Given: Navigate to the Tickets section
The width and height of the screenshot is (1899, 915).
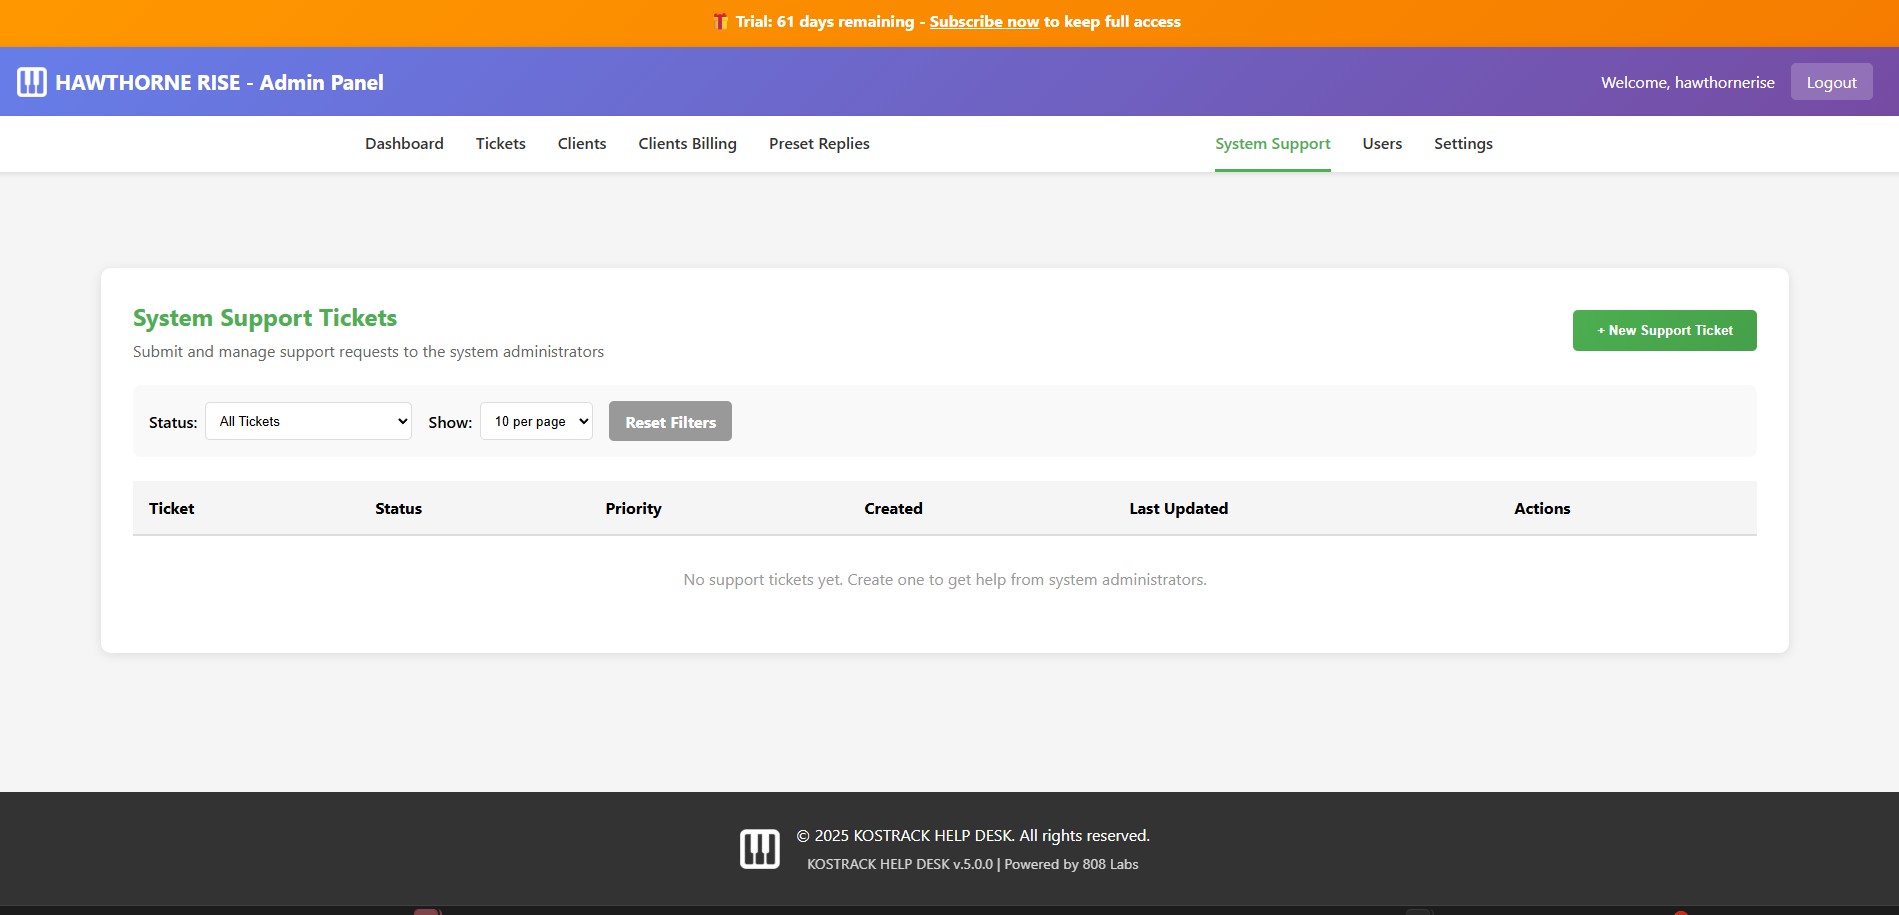Looking at the screenshot, I should coord(500,143).
